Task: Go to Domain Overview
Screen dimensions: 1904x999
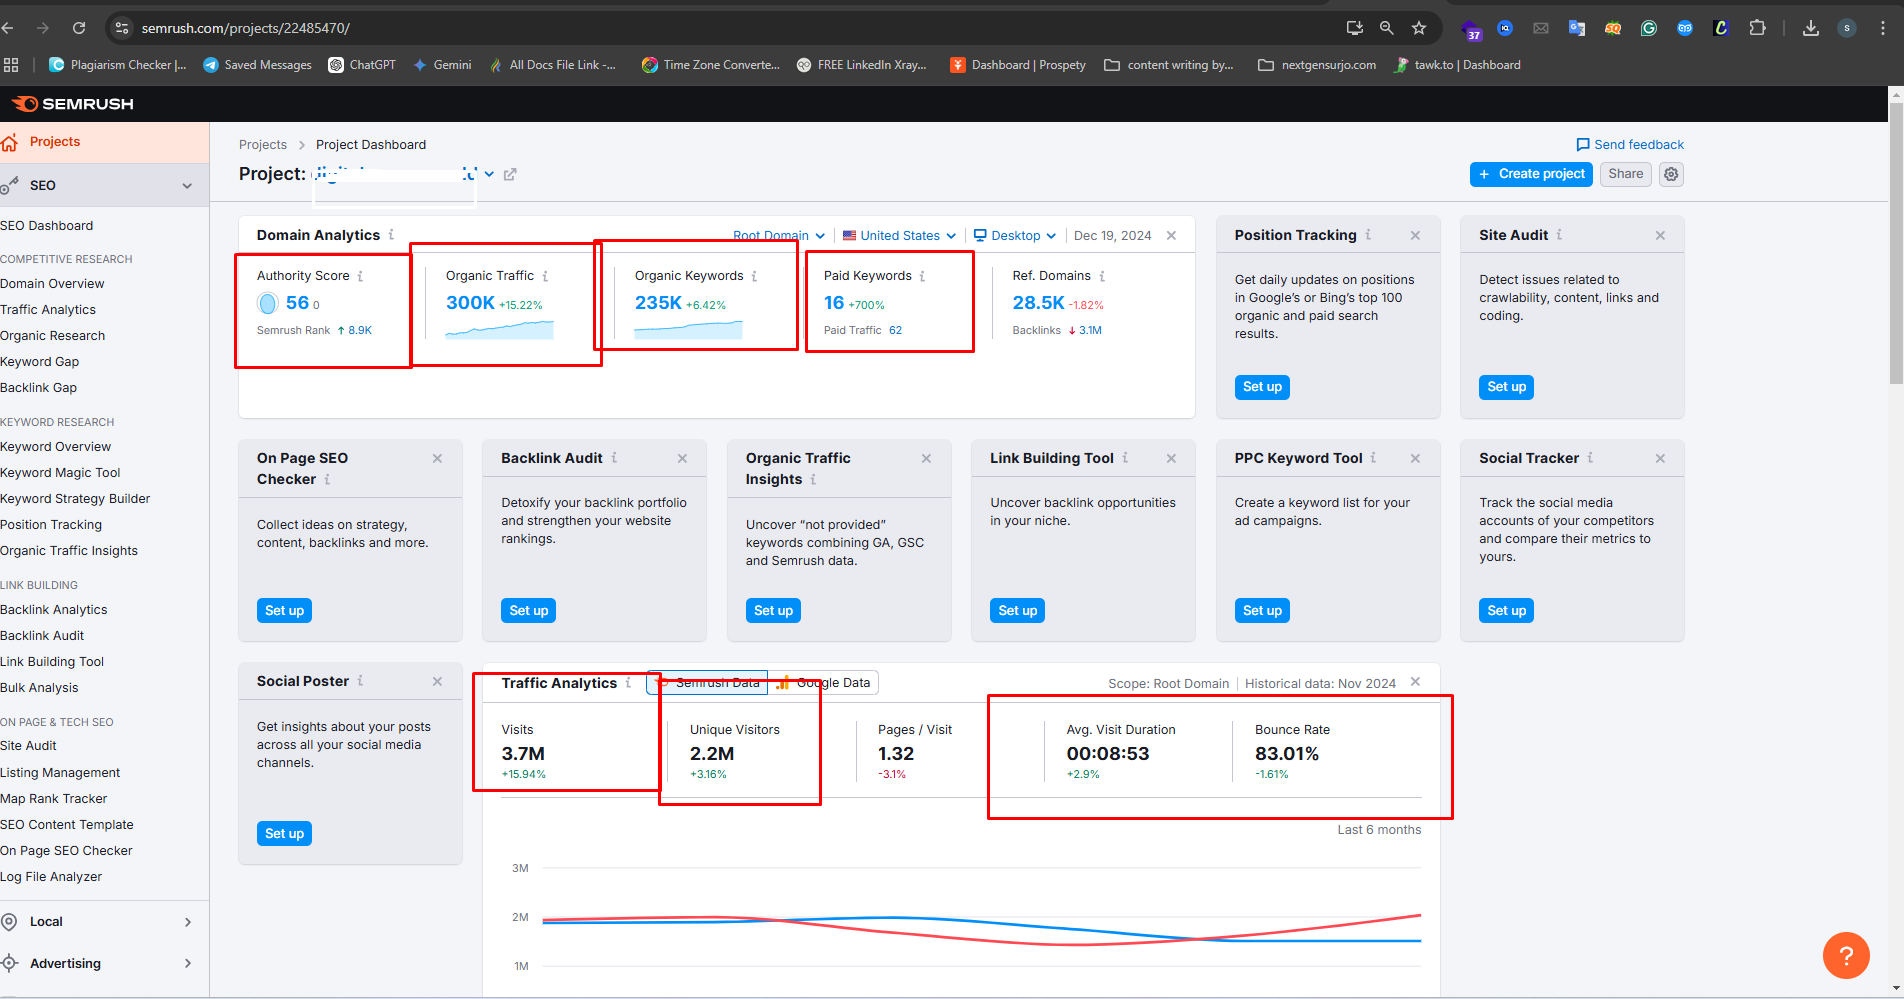Action: point(52,284)
